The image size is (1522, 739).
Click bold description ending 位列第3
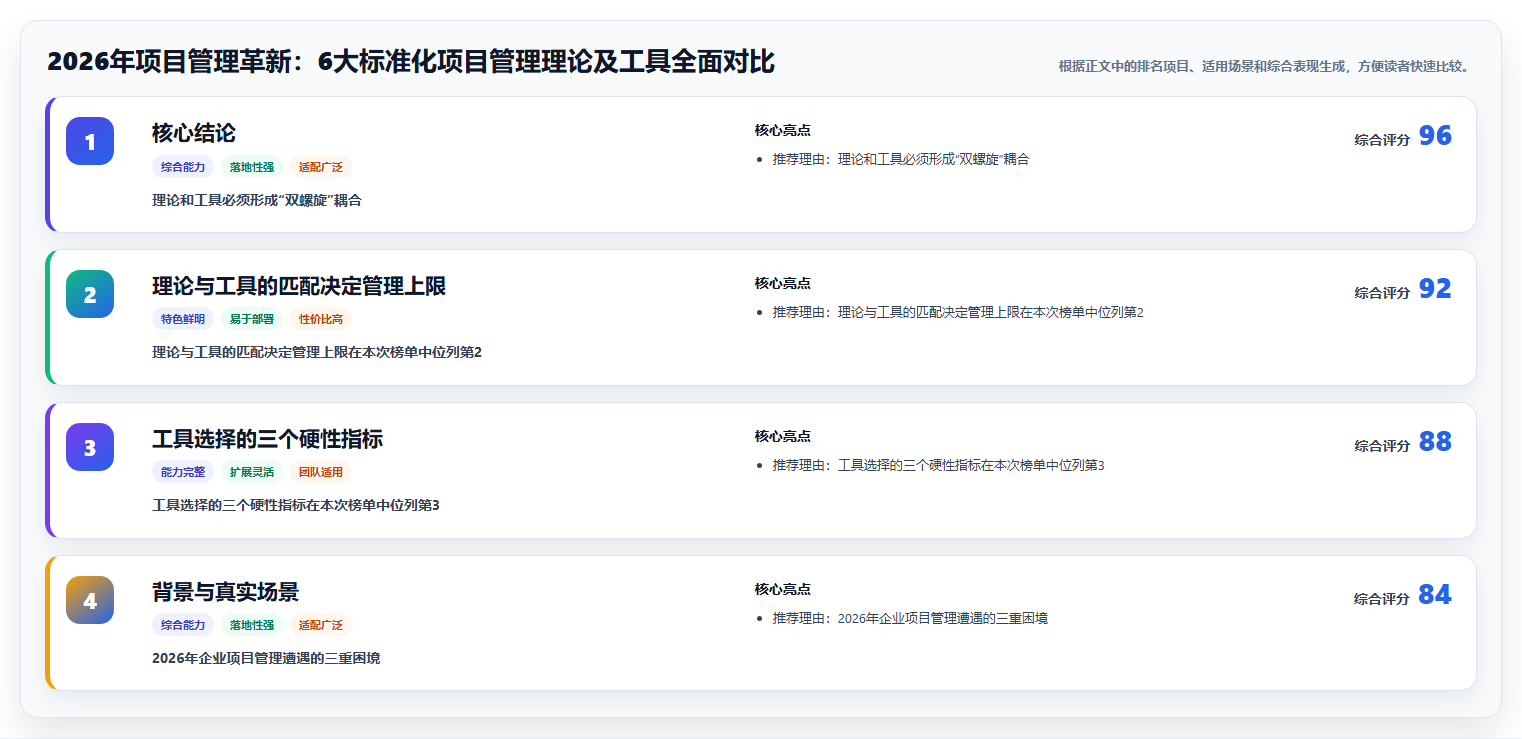tap(296, 505)
